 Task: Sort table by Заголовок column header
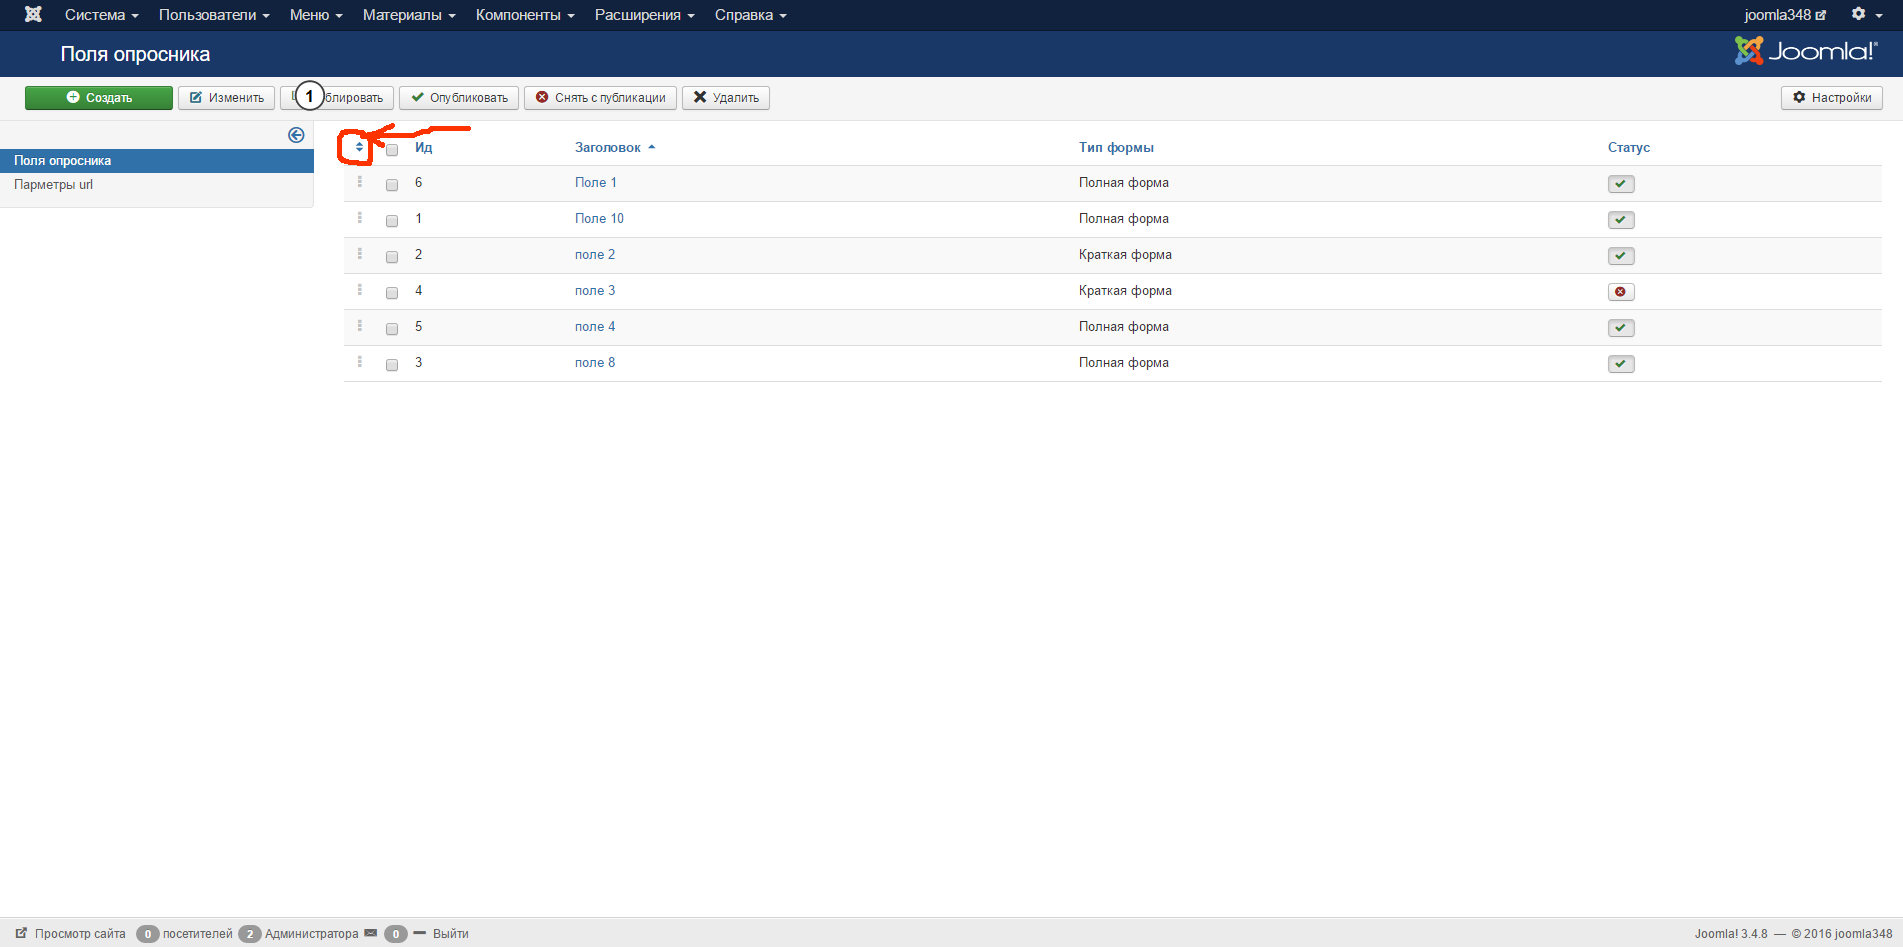pyautogui.click(x=608, y=148)
